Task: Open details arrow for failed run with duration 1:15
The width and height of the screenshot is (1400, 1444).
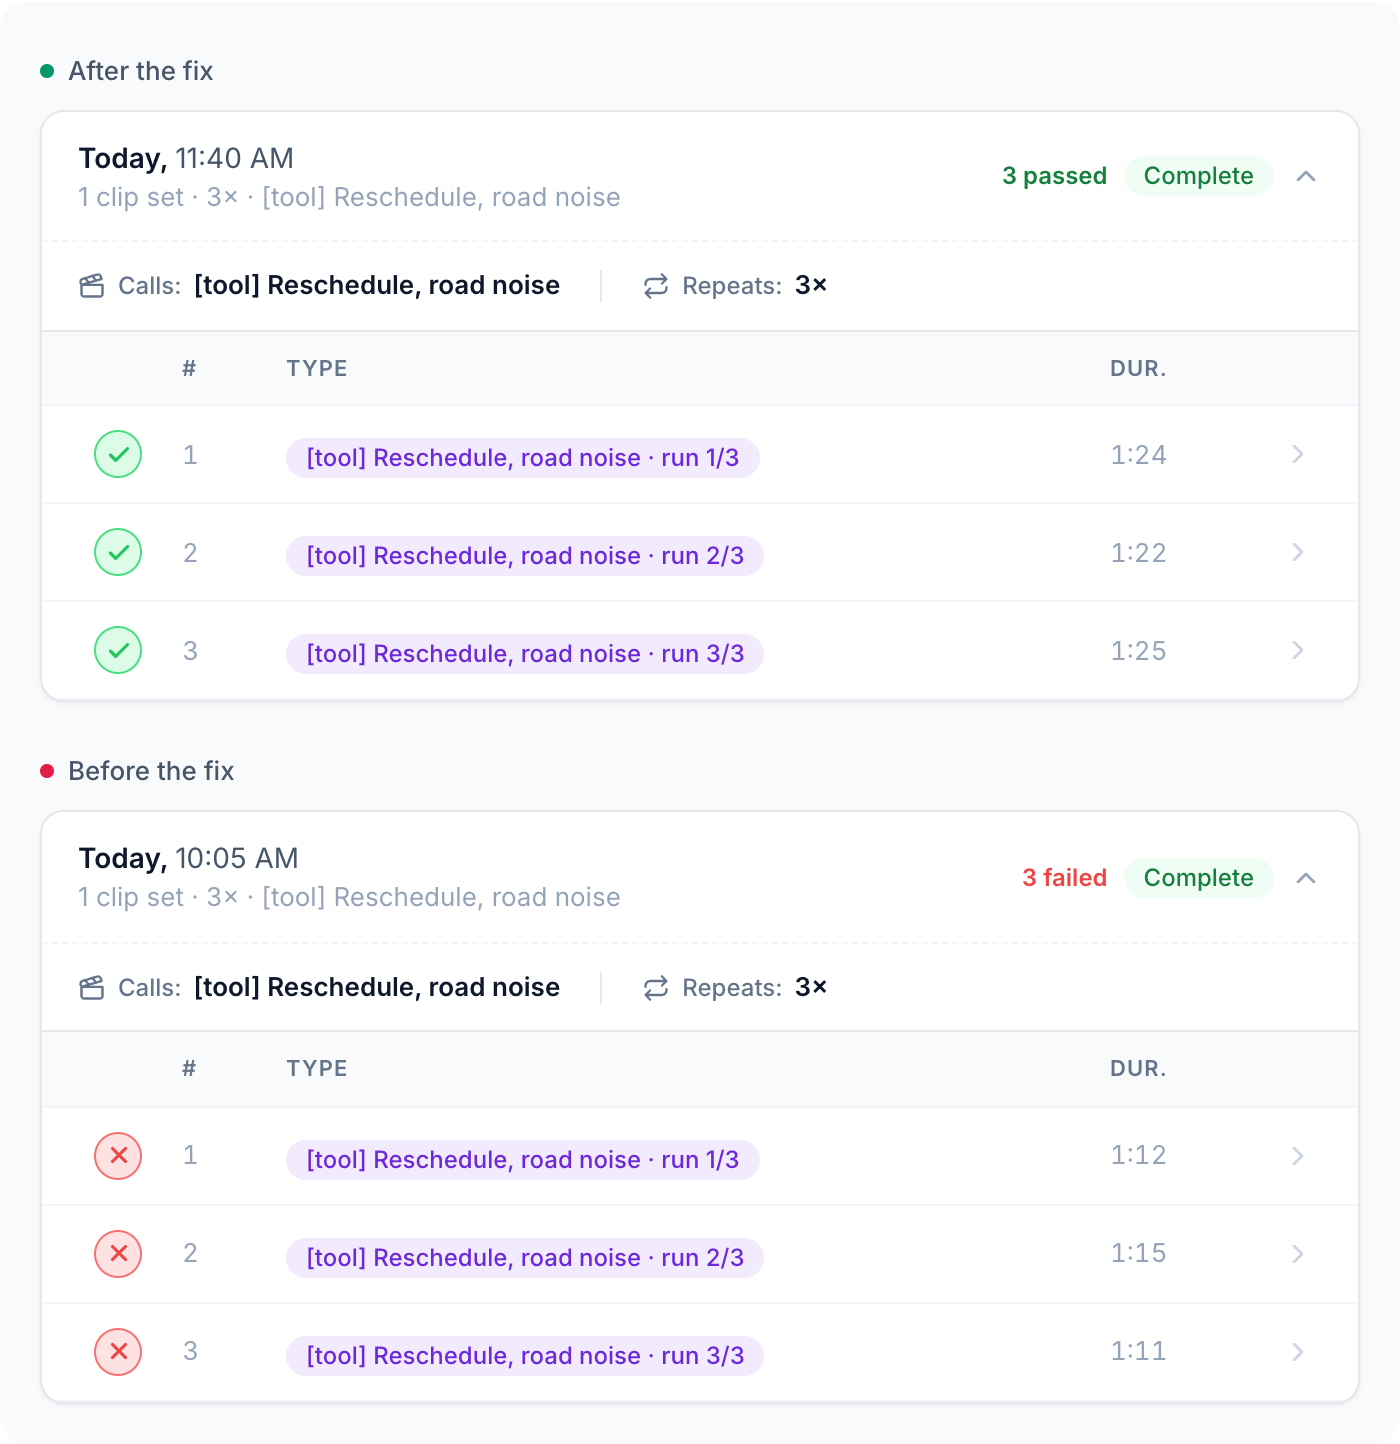Action: [1298, 1254]
